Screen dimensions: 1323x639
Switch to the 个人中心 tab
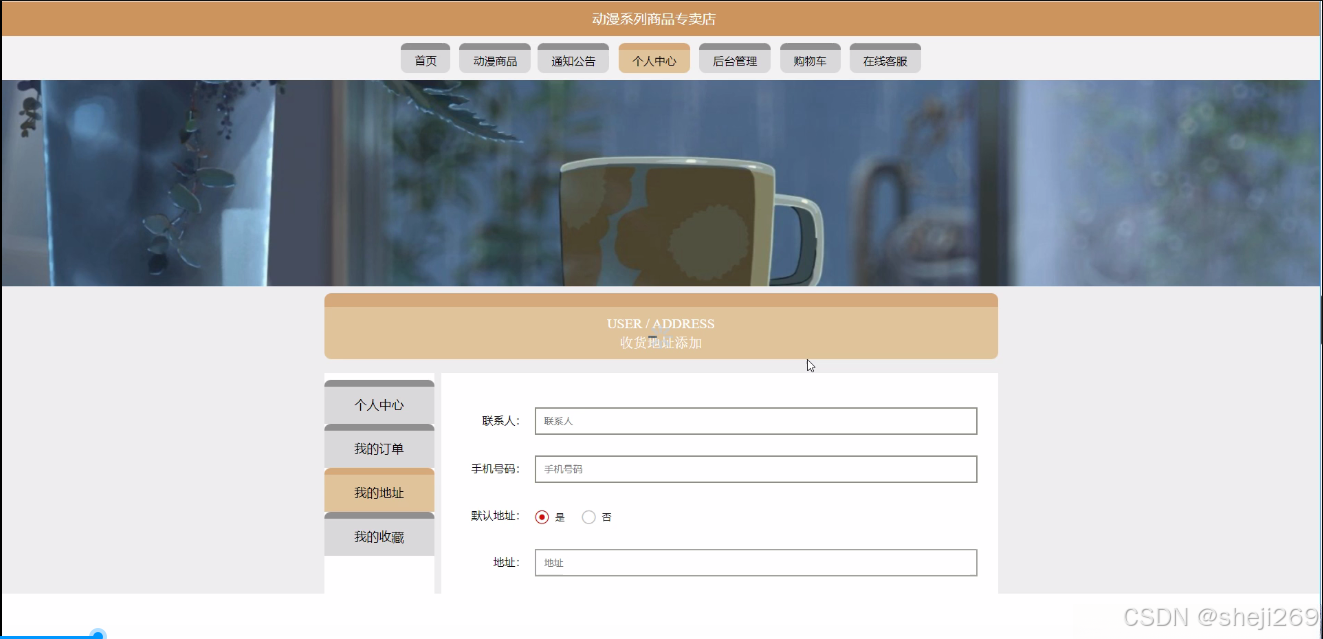(x=653, y=58)
